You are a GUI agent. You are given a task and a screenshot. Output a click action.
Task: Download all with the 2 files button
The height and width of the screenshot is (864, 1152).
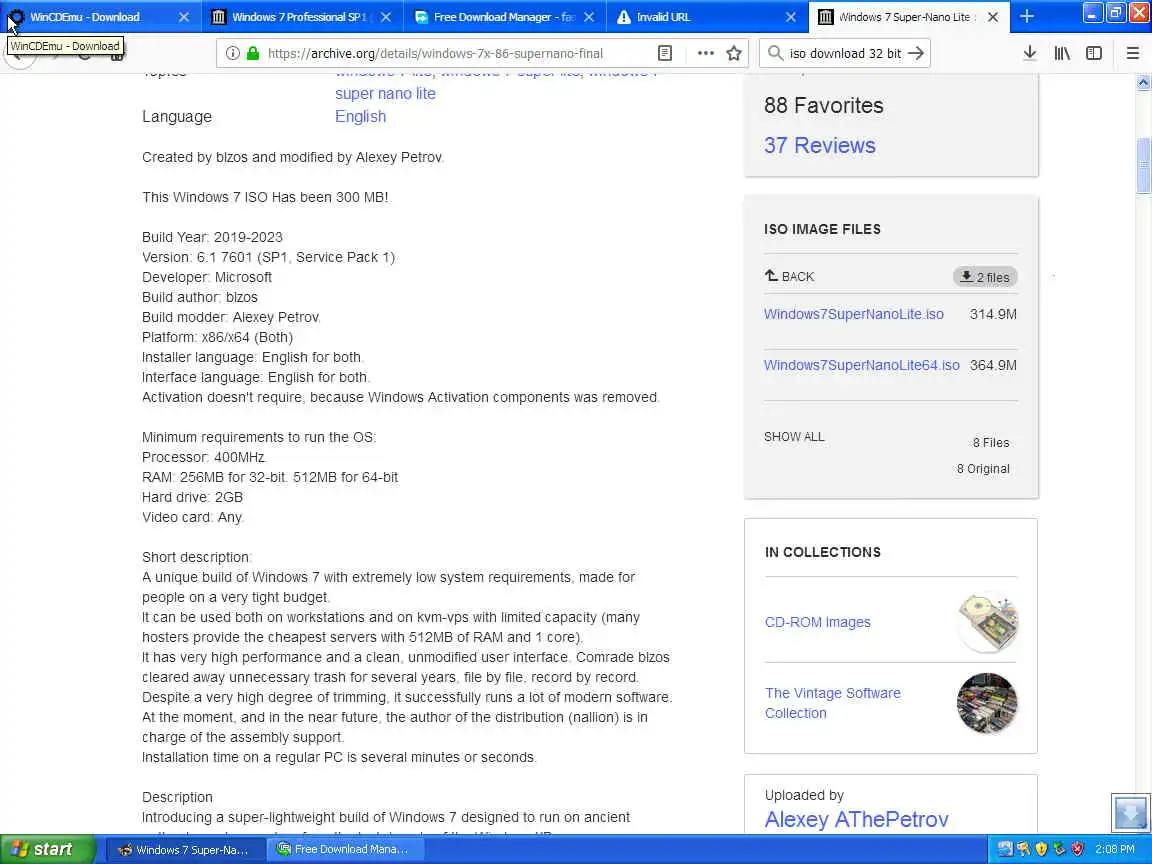(984, 277)
